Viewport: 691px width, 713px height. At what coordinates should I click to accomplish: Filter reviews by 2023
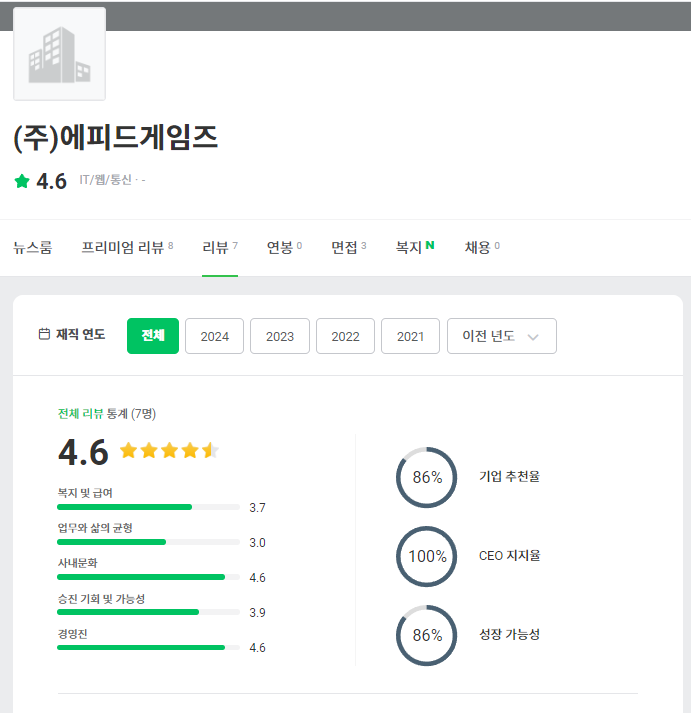click(280, 336)
